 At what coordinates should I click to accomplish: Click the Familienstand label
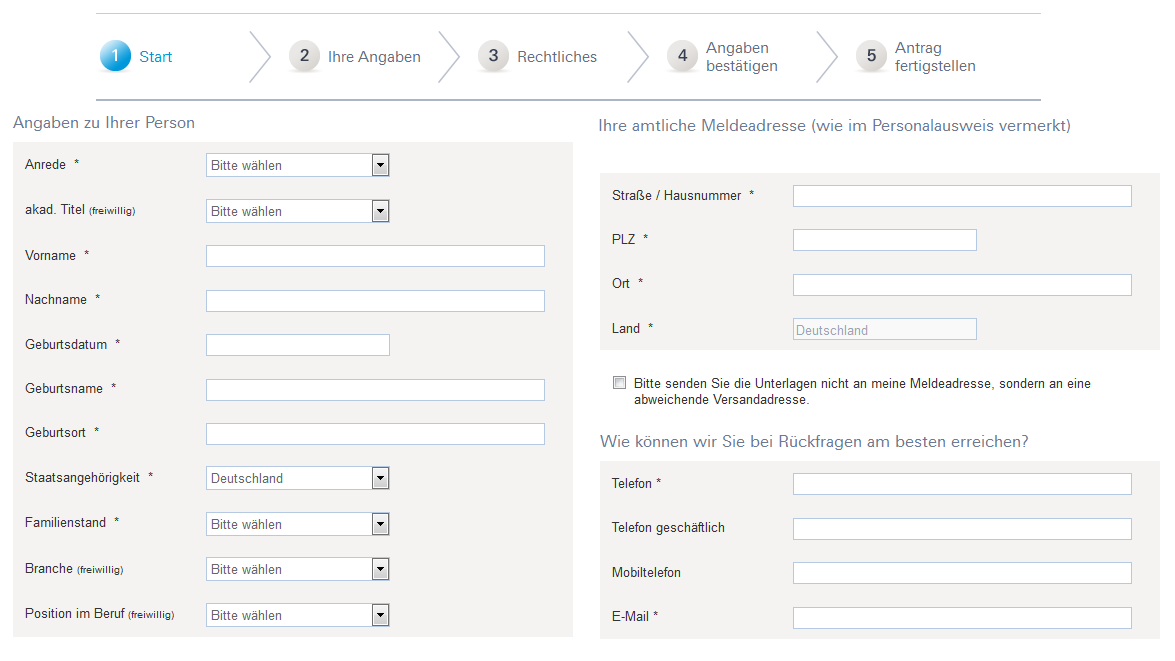(x=65, y=523)
